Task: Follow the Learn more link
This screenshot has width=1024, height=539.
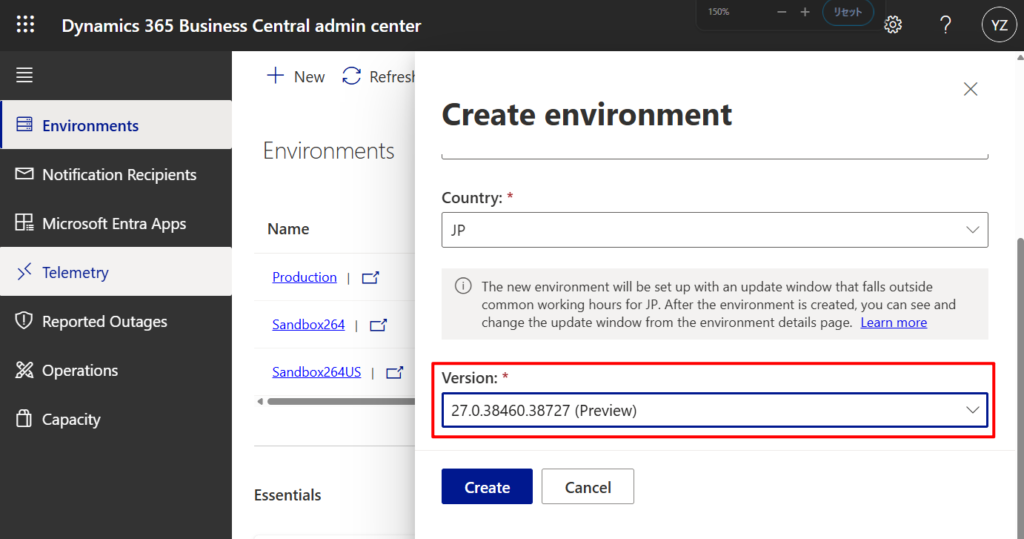Action: click(893, 323)
